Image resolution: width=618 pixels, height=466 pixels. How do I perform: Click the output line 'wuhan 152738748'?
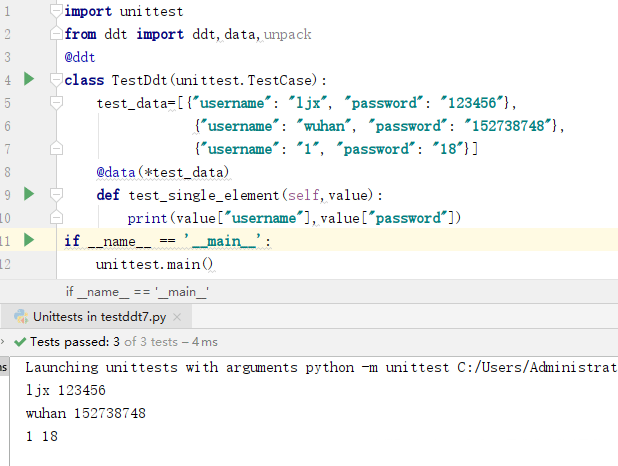[85, 413]
